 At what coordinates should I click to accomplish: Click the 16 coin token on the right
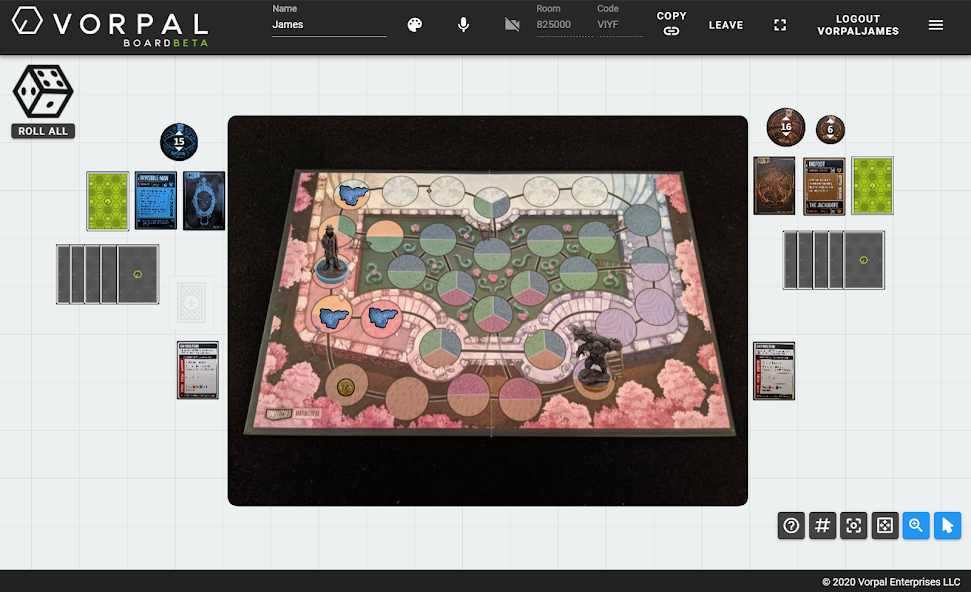coord(786,128)
